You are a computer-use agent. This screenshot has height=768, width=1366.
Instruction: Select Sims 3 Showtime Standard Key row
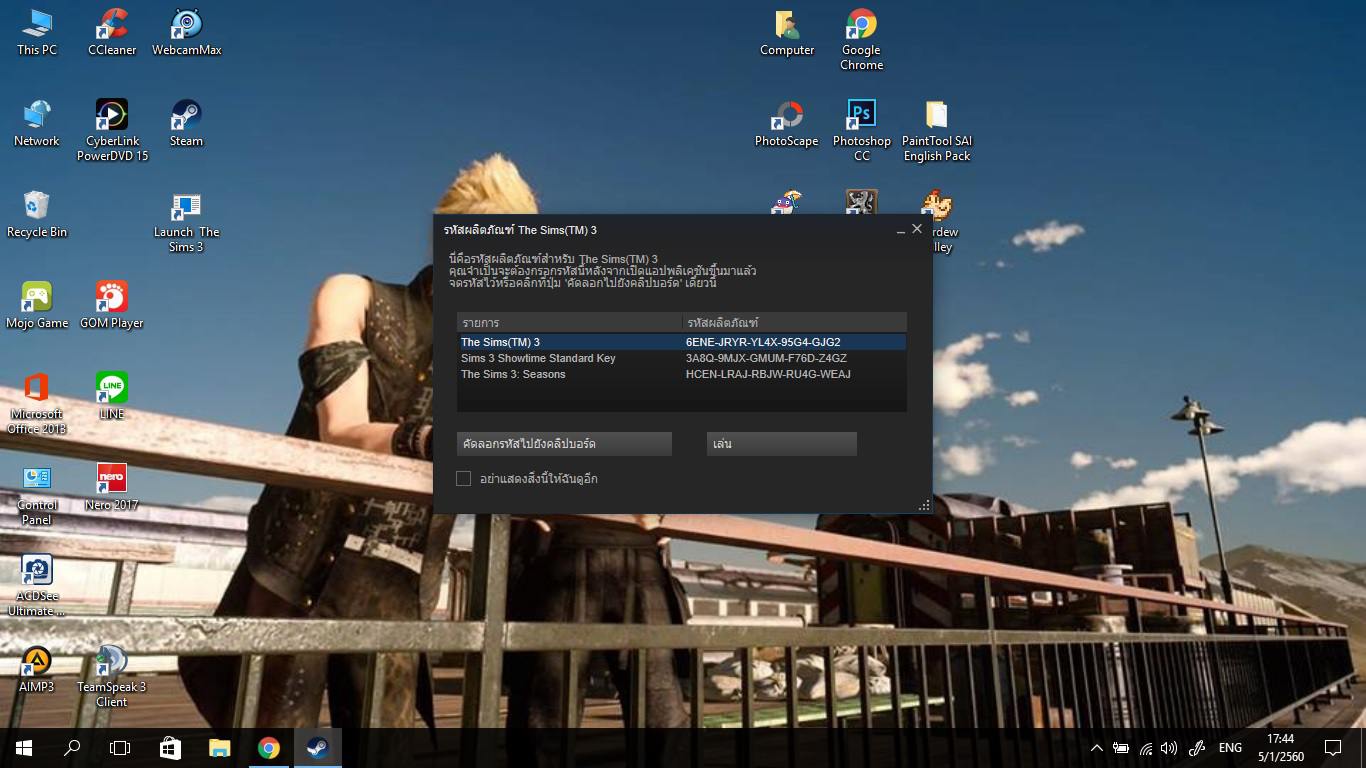(x=682, y=358)
